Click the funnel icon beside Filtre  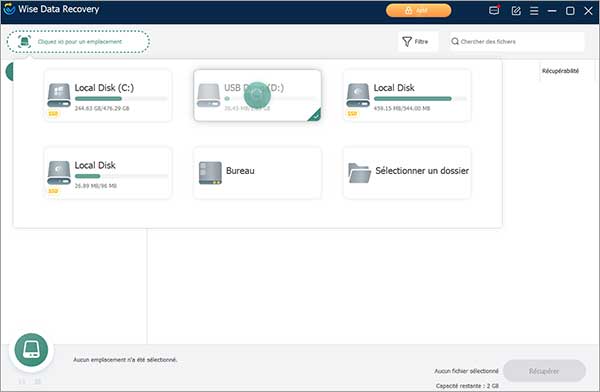coord(407,41)
